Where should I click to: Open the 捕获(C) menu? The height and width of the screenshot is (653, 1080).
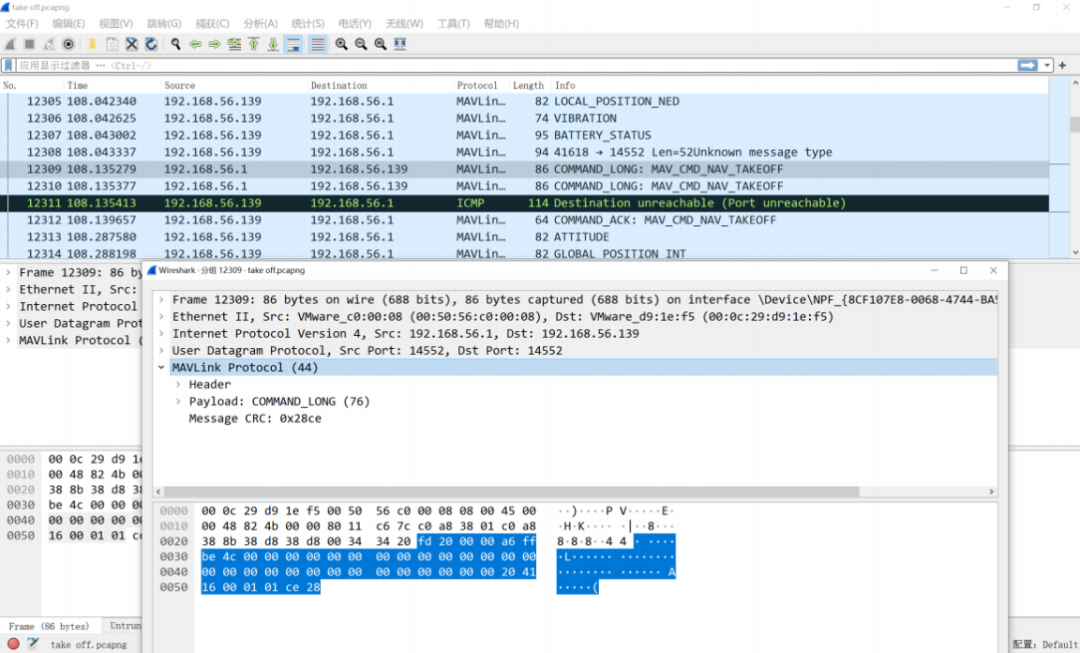tap(212, 23)
